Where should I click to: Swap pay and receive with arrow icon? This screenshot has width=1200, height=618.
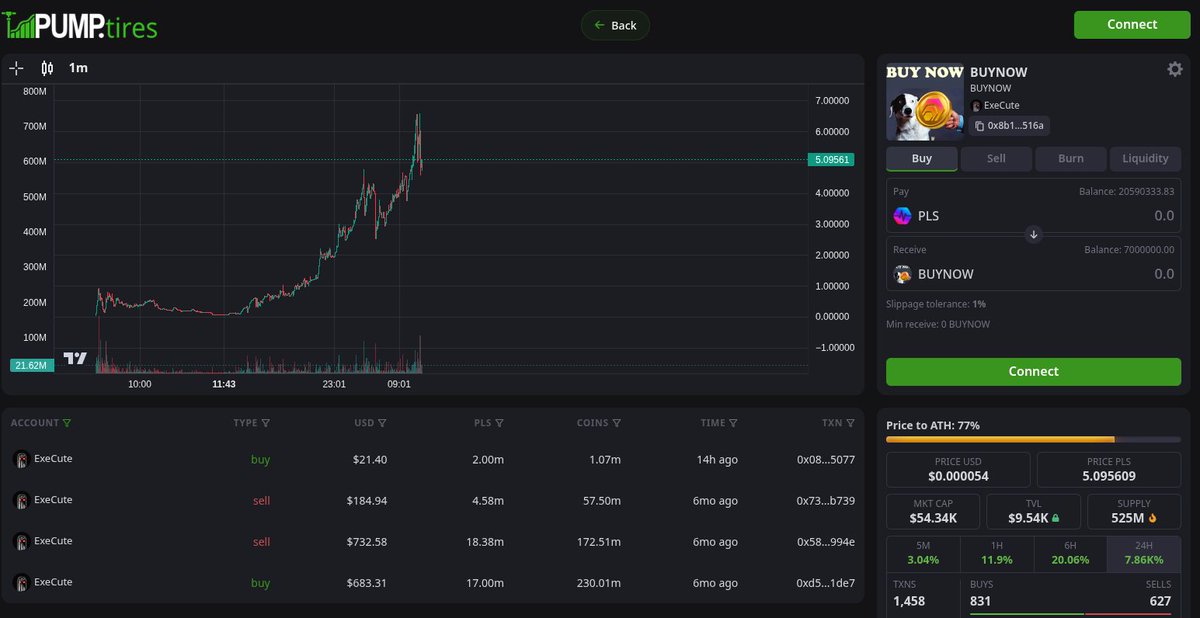point(1034,234)
